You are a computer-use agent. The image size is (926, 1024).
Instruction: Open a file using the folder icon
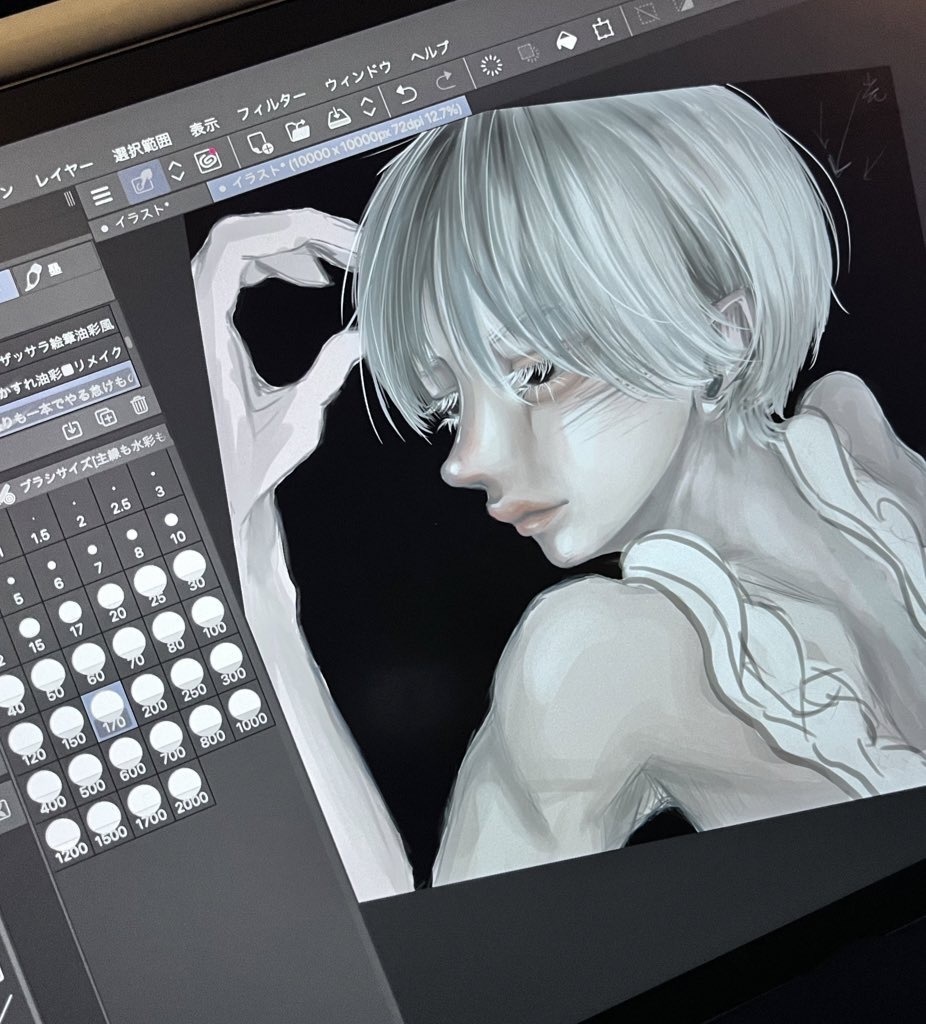[x=298, y=129]
